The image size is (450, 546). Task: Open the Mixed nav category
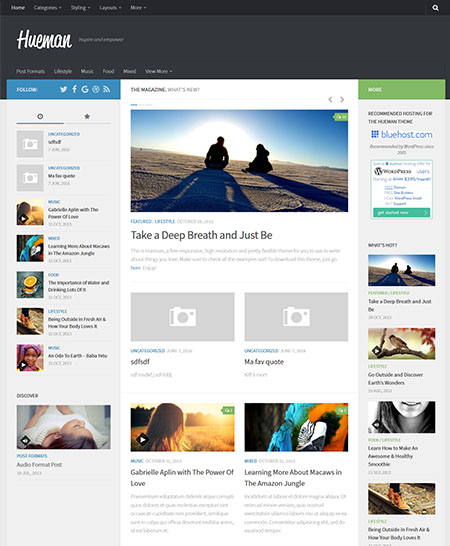[129, 71]
